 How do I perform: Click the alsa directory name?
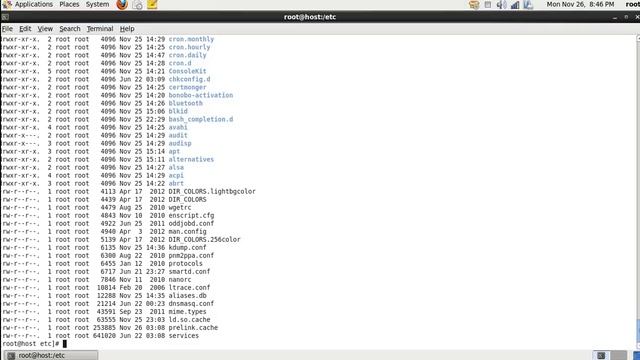coord(176,167)
